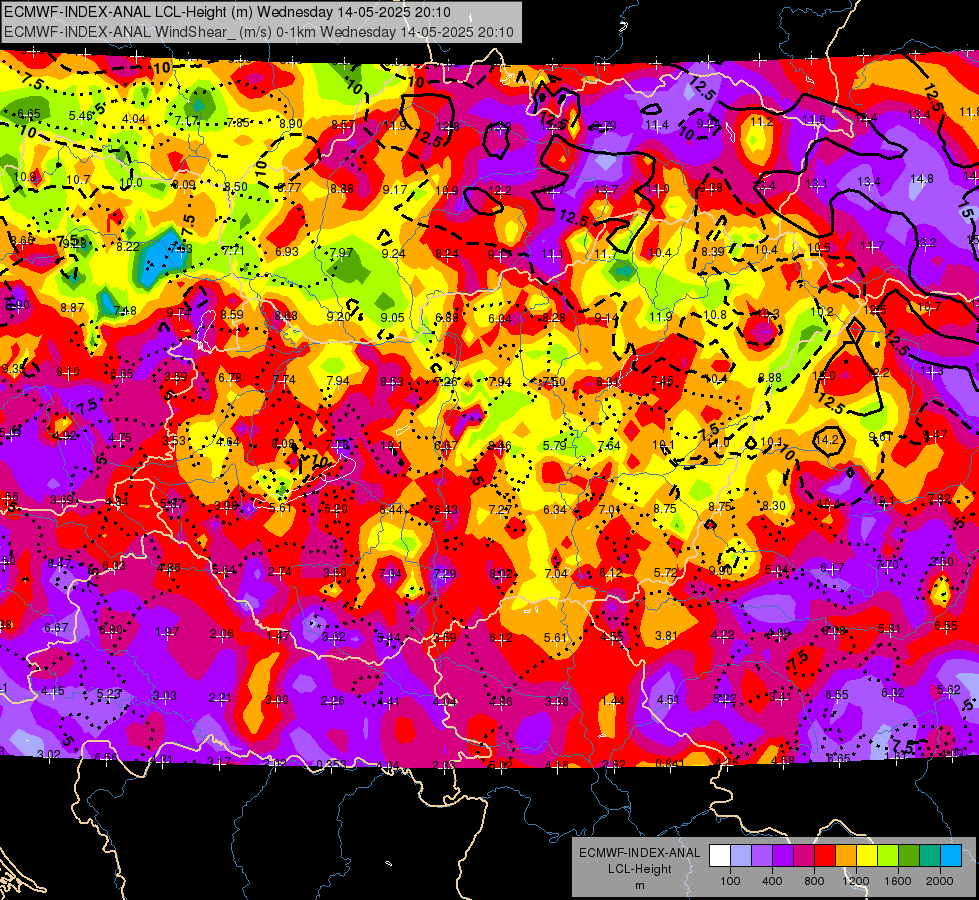Click the grid value 3.03
The height and width of the screenshot is (900, 979).
pos(165,695)
